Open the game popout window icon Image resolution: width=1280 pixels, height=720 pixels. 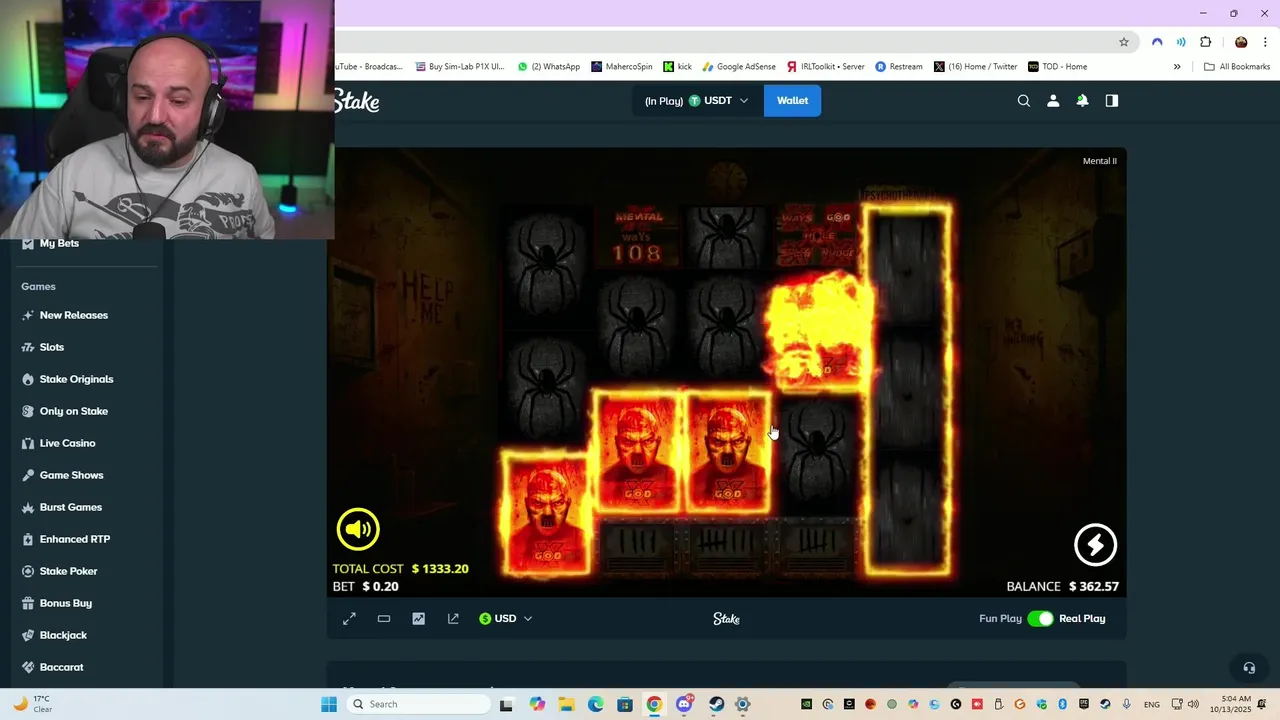coord(453,619)
